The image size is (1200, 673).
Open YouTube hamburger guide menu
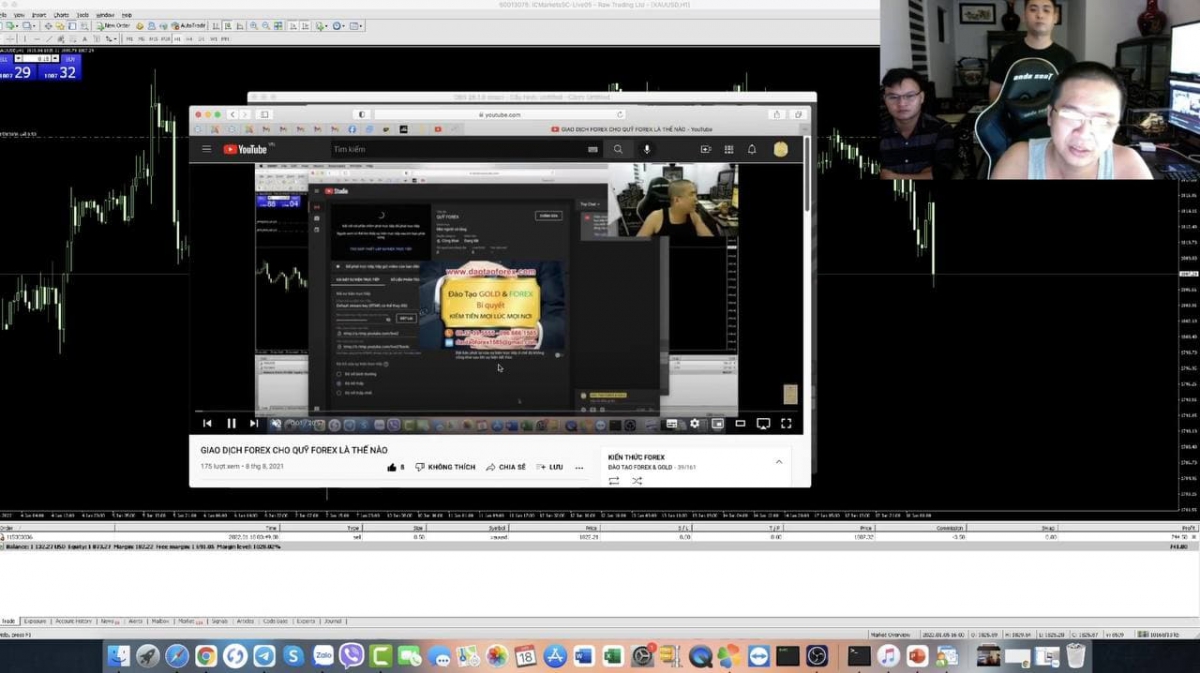[x=206, y=149]
